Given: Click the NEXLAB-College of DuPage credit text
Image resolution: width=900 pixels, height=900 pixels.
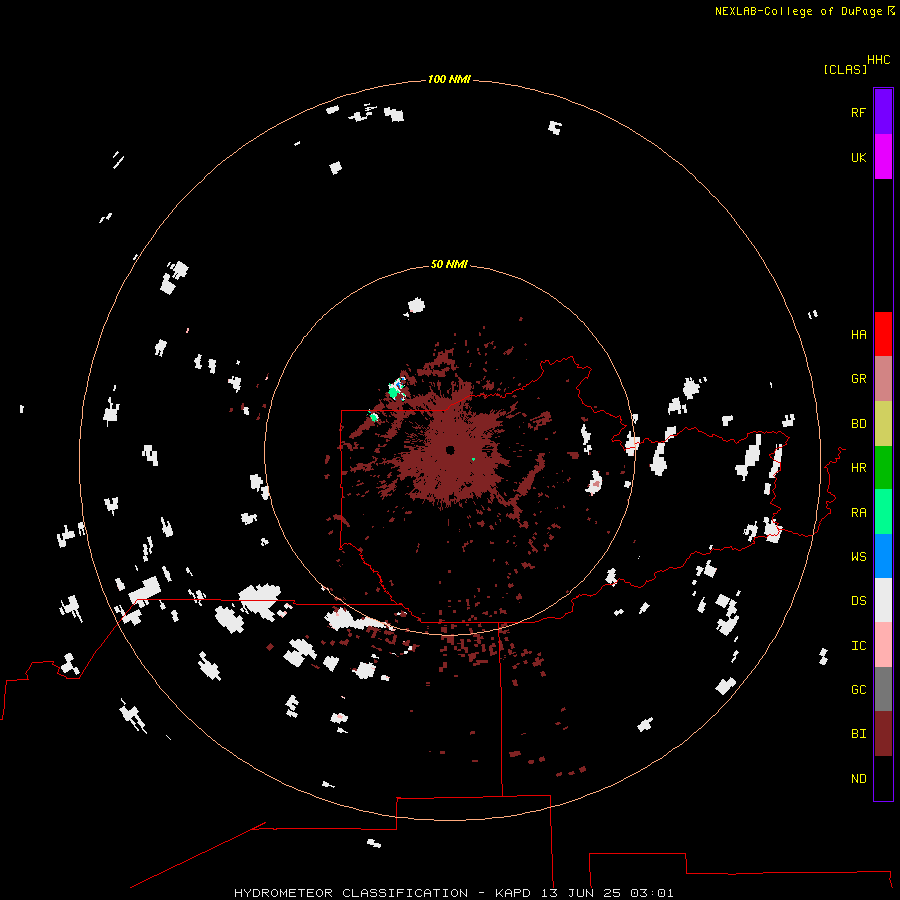Looking at the screenshot, I should click(798, 11).
